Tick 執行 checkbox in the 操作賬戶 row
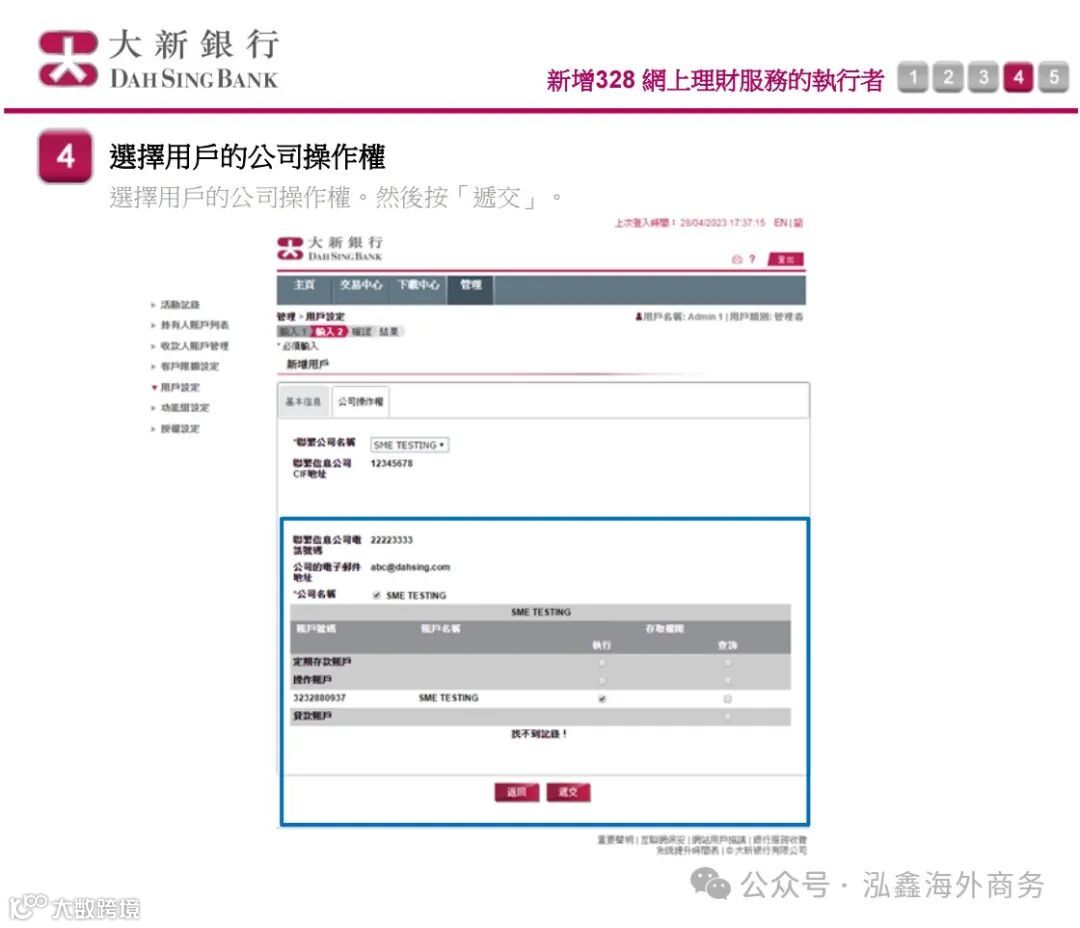This screenshot has width=1080, height=928. point(602,681)
